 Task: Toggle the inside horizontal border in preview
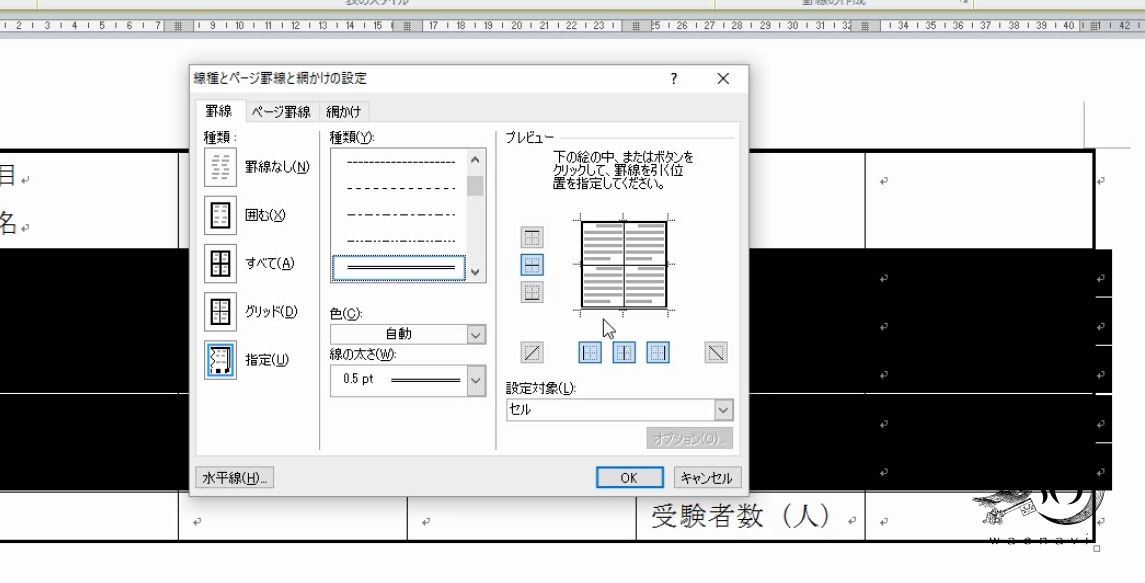pos(531,263)
